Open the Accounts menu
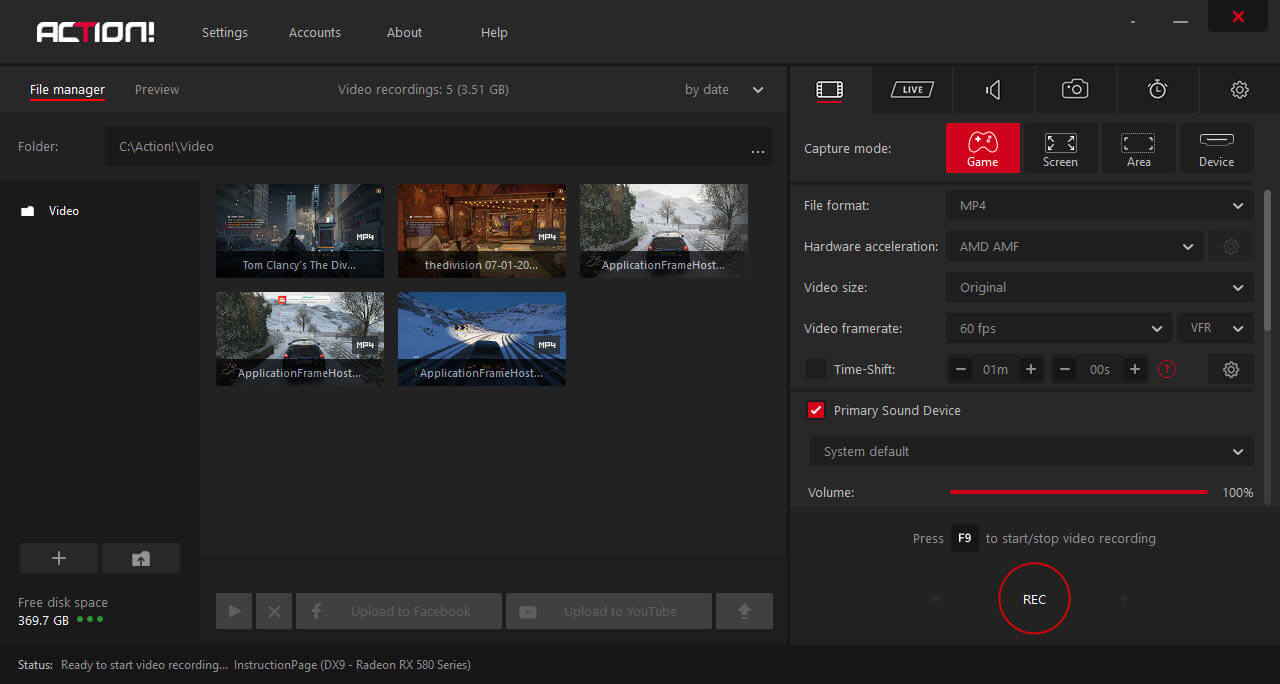 click(315, 33)
